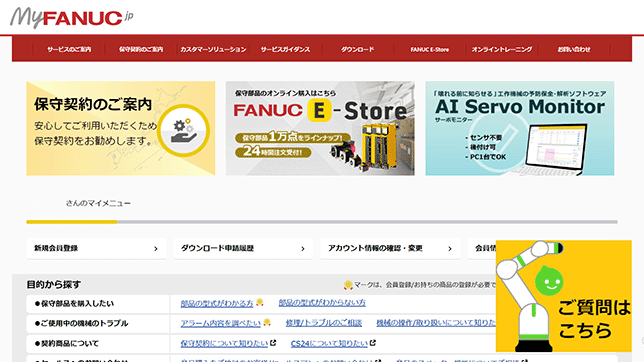Click the gear-and-hand icon in the maintenance banner
This screenshot has width=644, height=362.
tap(183, 131)
